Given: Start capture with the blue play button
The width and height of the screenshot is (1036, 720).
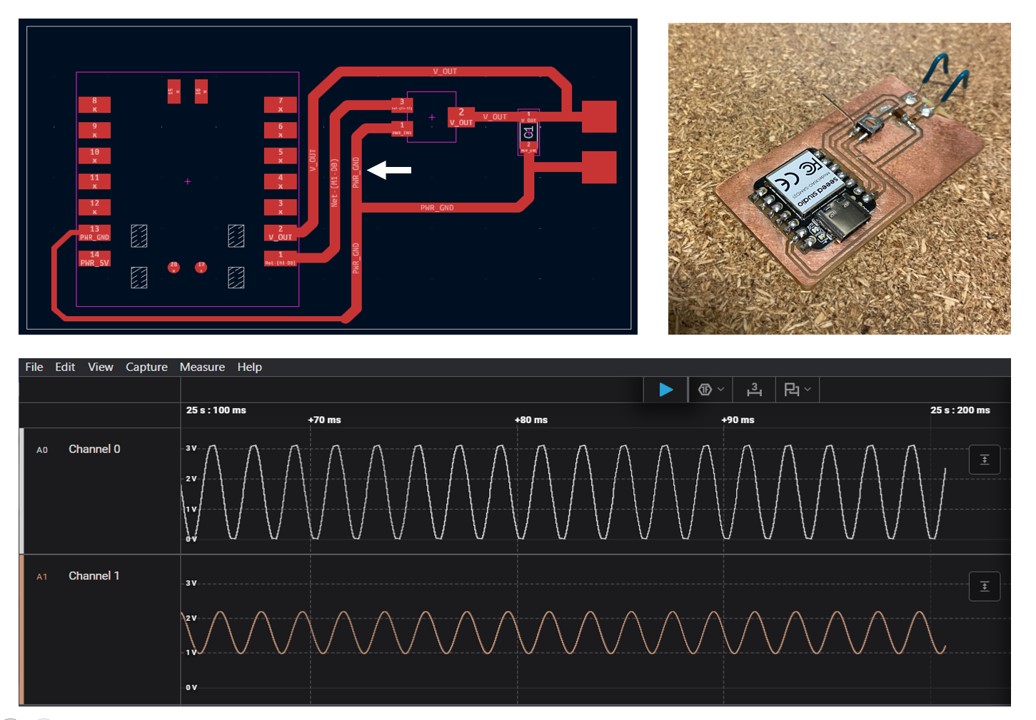Looking at the screenshot, I should point(666,390).
